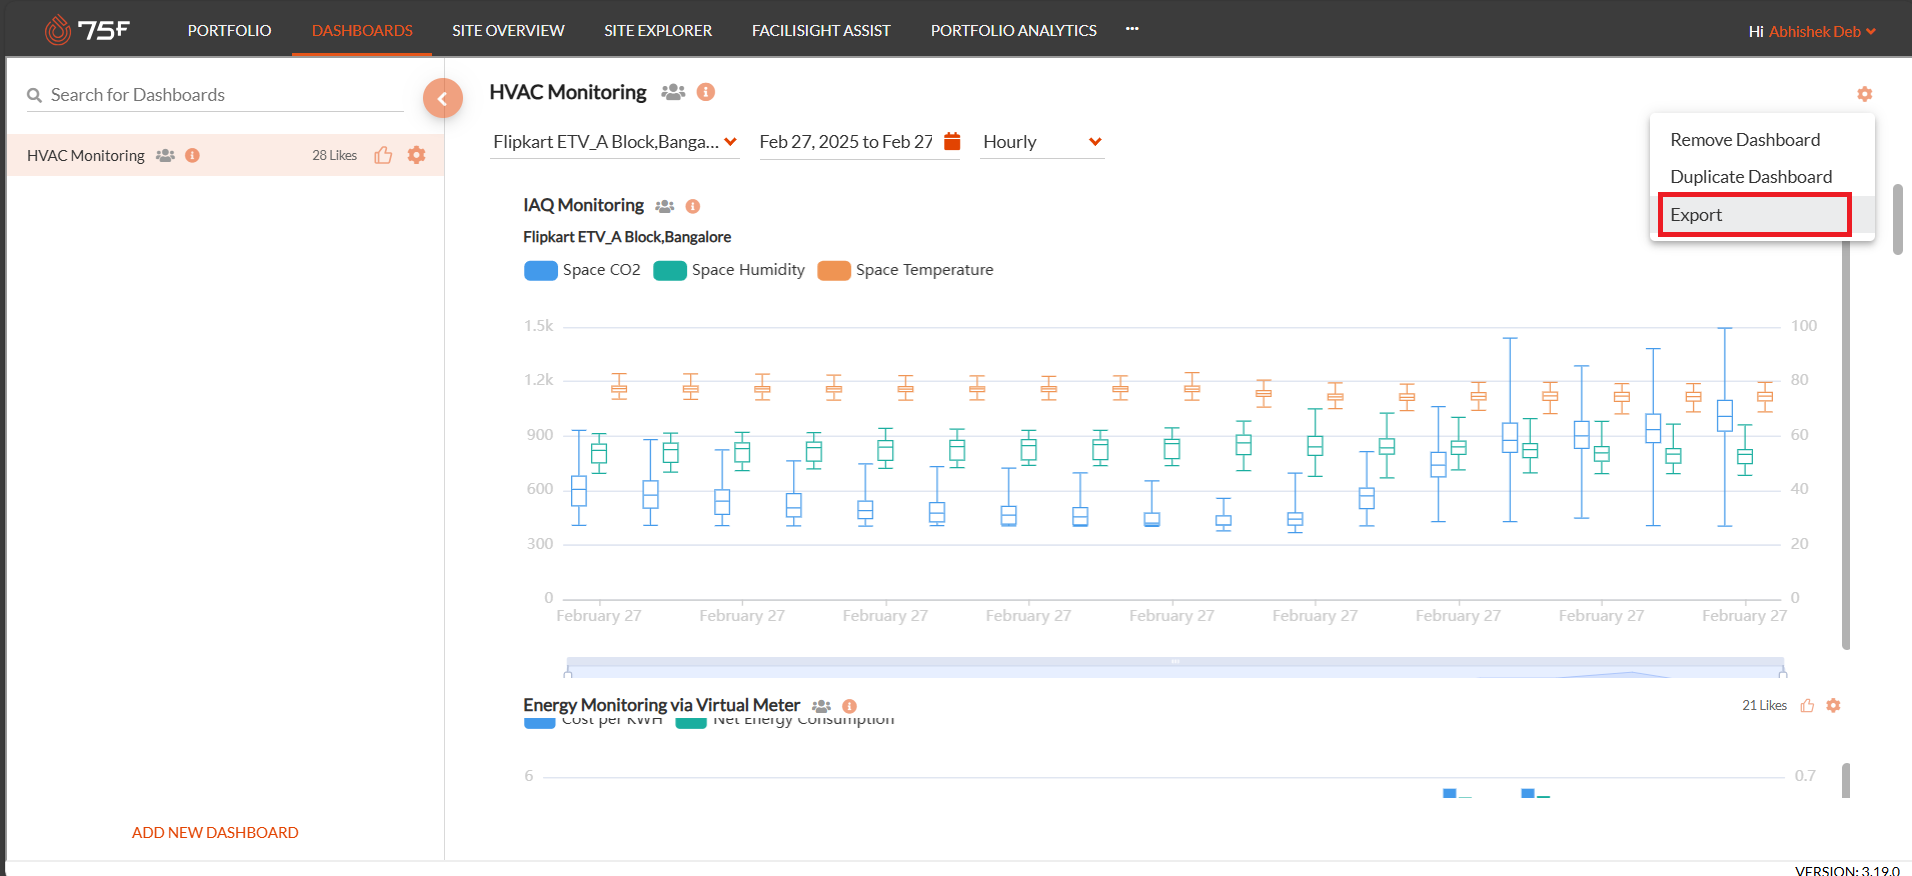Open the dashboard settings gear at top right
This screenshot has width=1912, height=876.
[1864, 94]
